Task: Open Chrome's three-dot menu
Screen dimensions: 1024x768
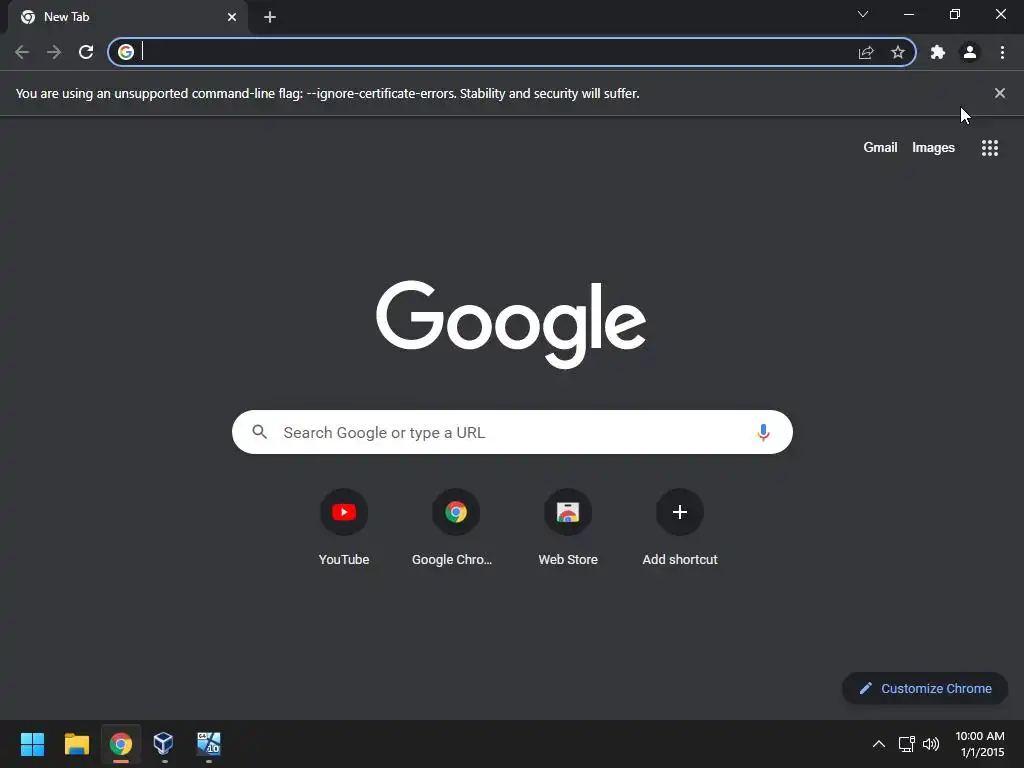Action: point(1002,52)
